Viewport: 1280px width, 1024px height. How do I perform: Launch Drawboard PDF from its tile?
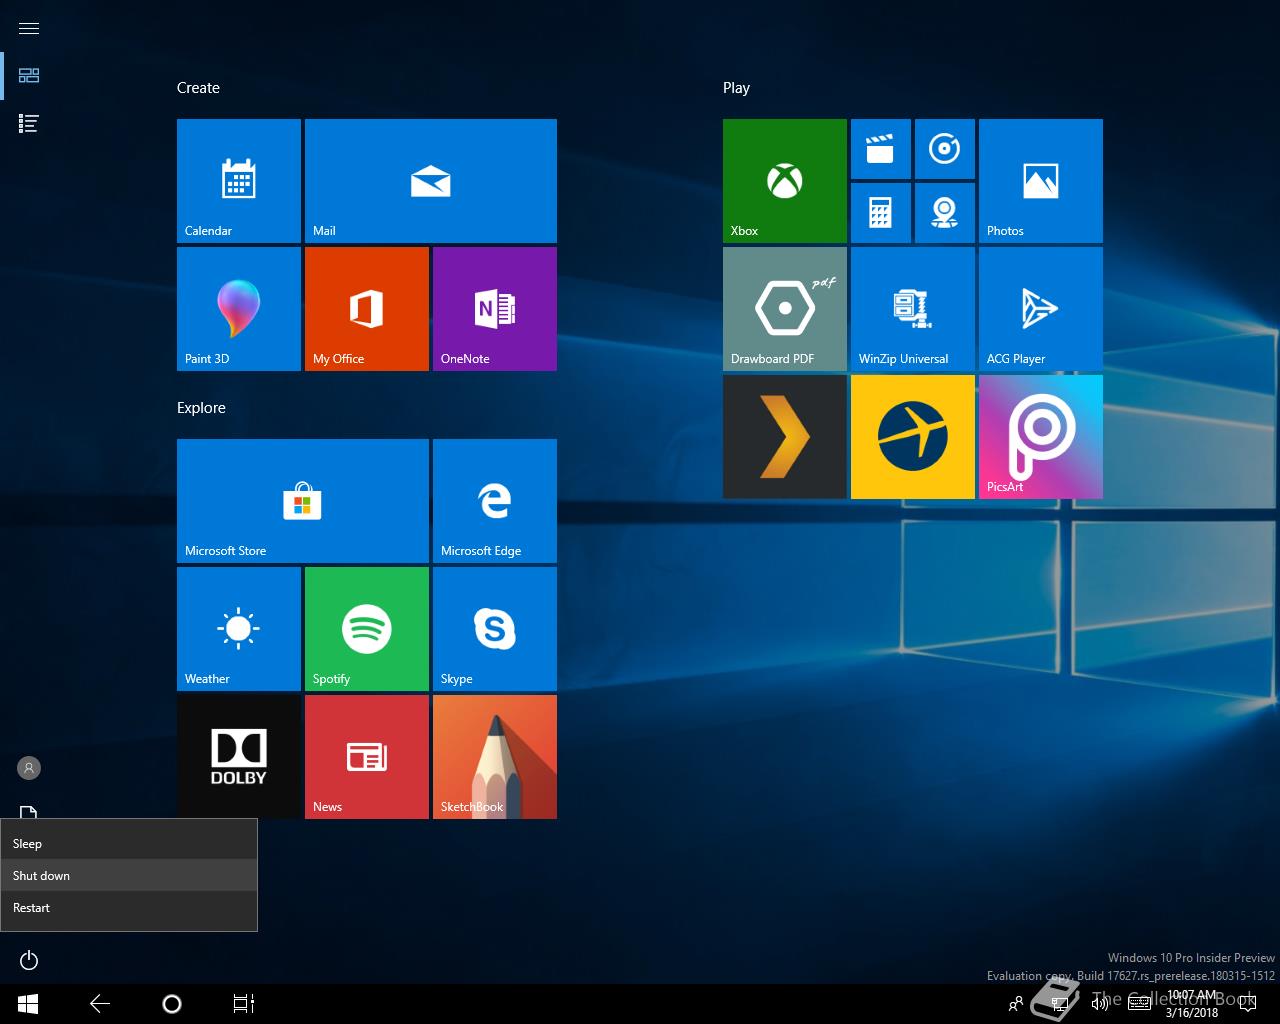pos(785,309)
